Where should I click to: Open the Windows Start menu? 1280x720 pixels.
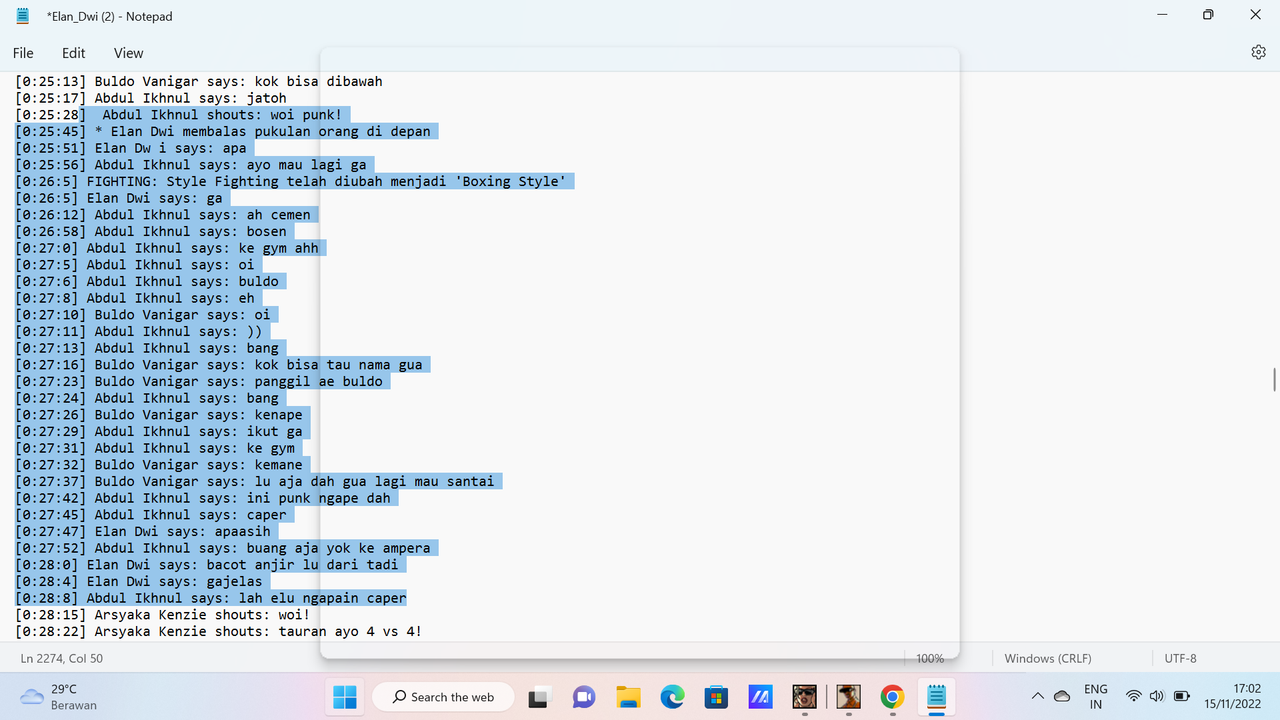coord(344,696)
